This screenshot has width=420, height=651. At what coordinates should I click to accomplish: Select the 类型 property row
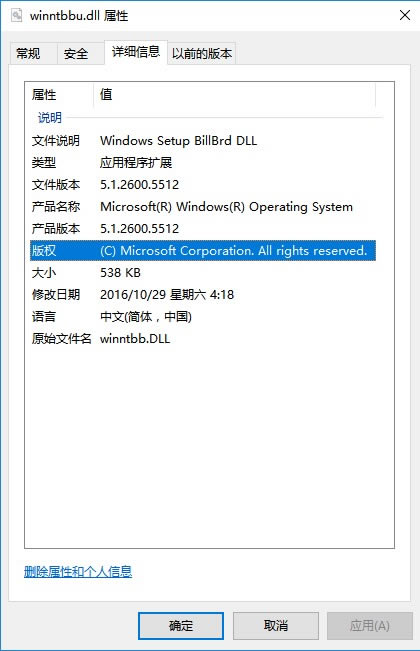point(203,163)
